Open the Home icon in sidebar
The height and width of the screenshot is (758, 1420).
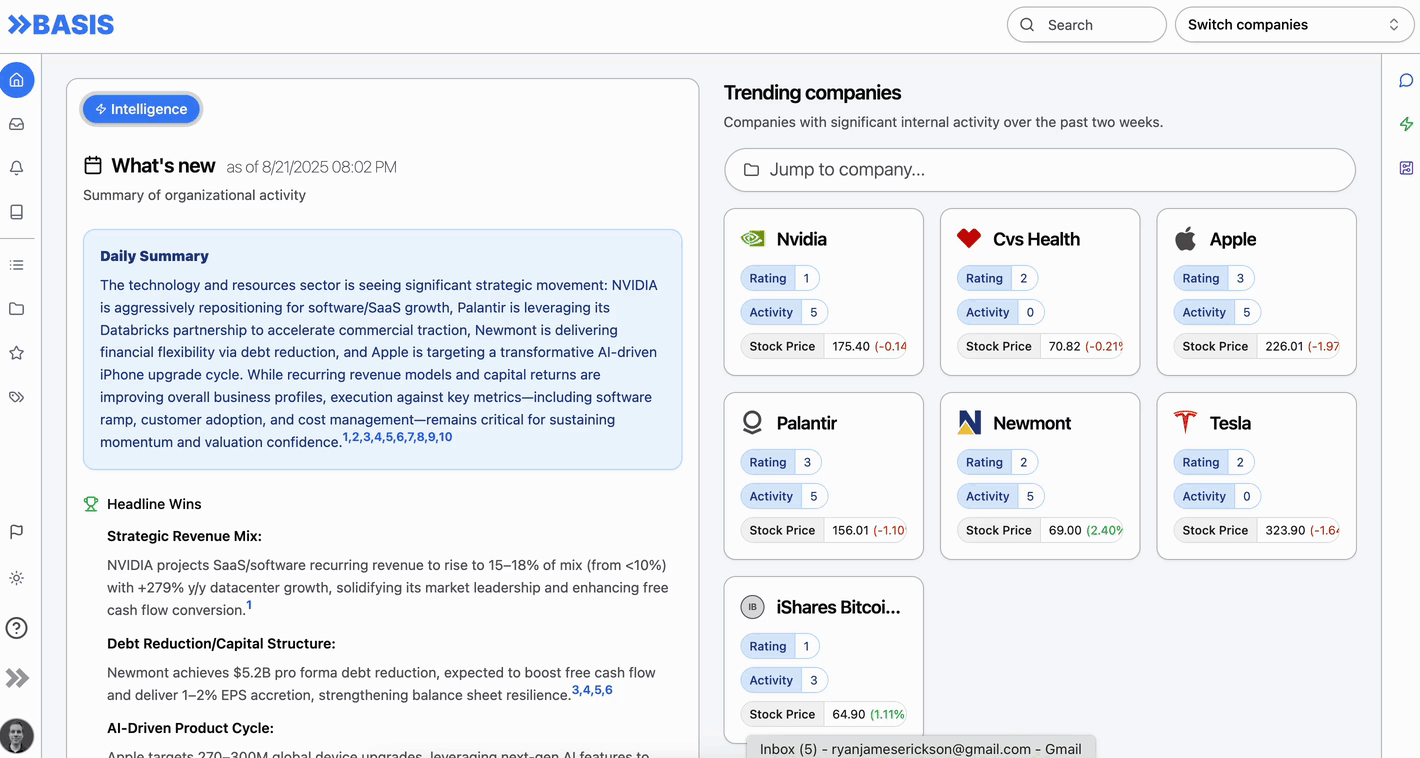tap(17, 80)
